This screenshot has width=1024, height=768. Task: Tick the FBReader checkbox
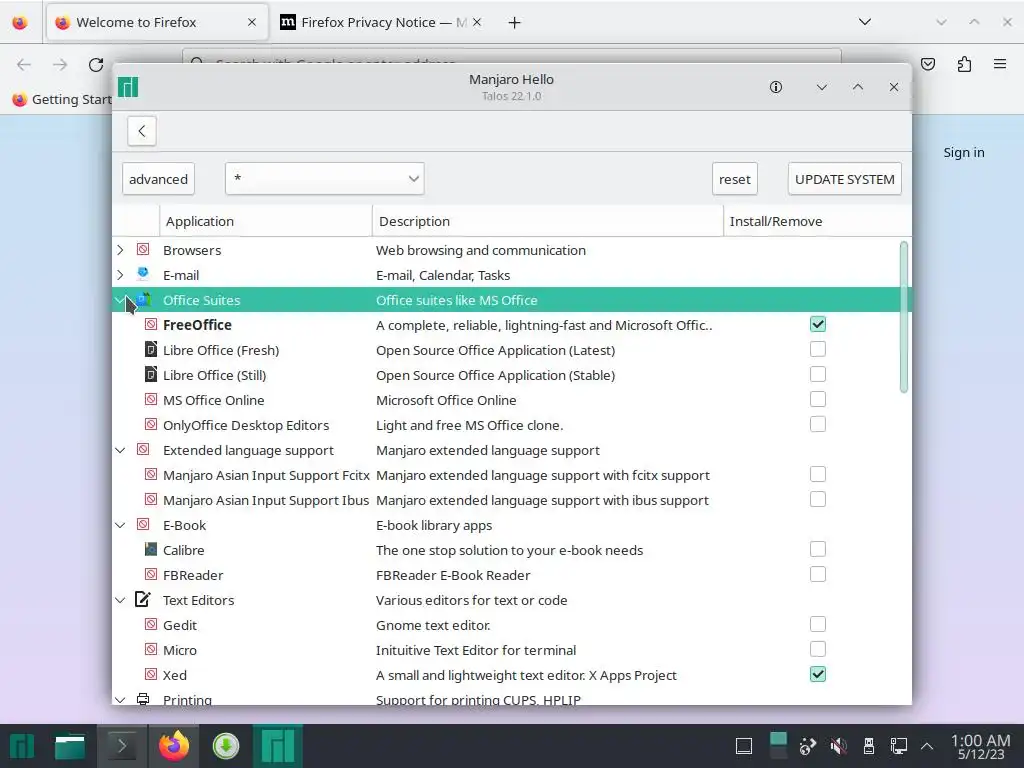click(818, 574)
